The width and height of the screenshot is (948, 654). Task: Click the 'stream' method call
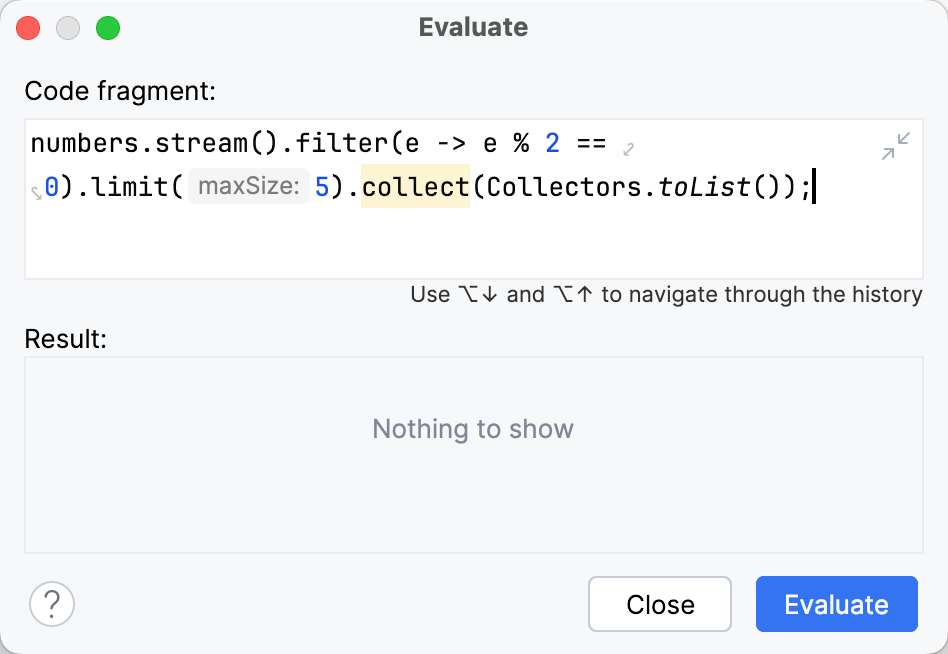tap(198, 143)
